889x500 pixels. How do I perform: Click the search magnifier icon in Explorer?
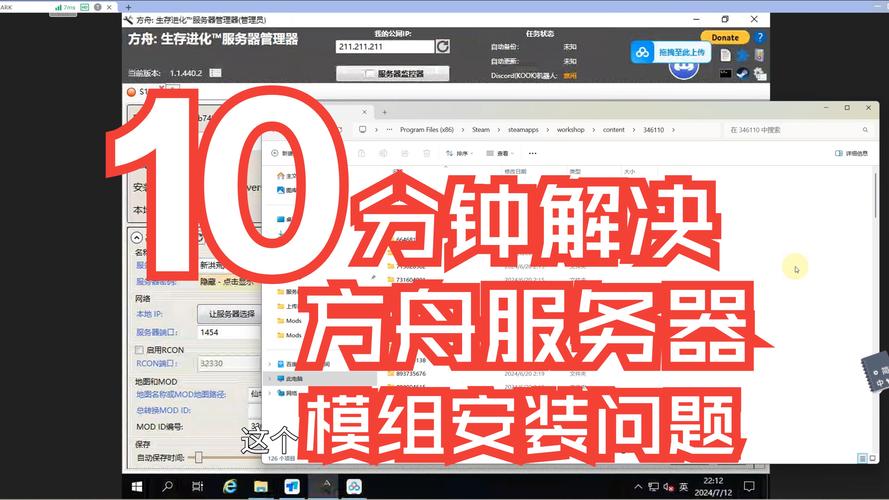pyautogui.click(x=865, y=130)
